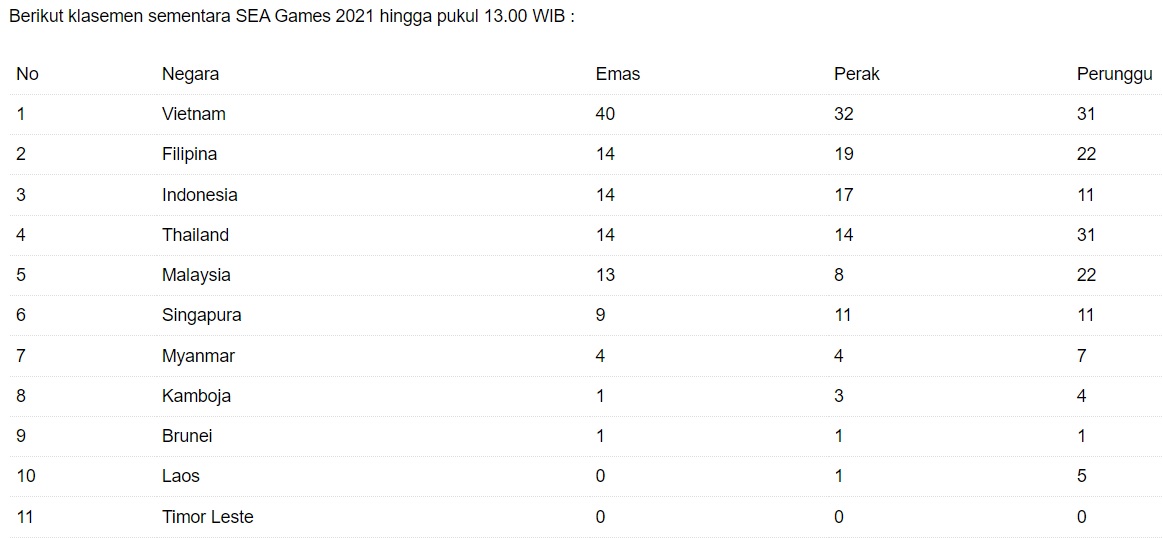Image resolution: width=1162 pixels, height=538 pixels.
Task: Click the No column header
Action: point(27,74)
